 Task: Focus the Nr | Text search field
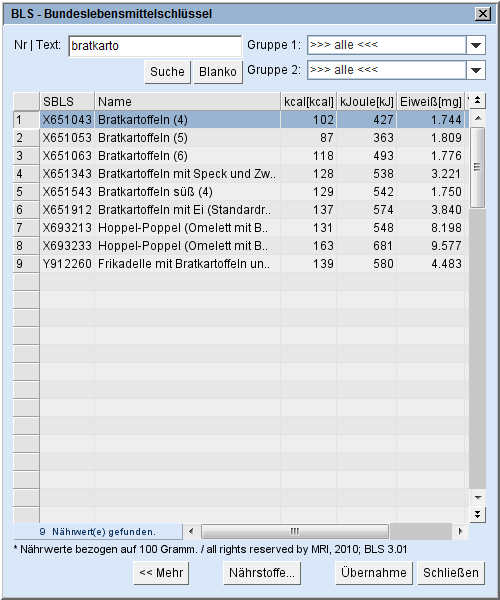(155, 46)
